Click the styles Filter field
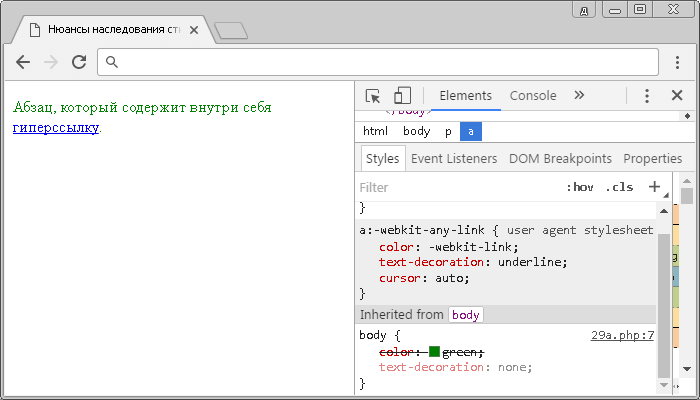700x400 pixels. [460, 187]
